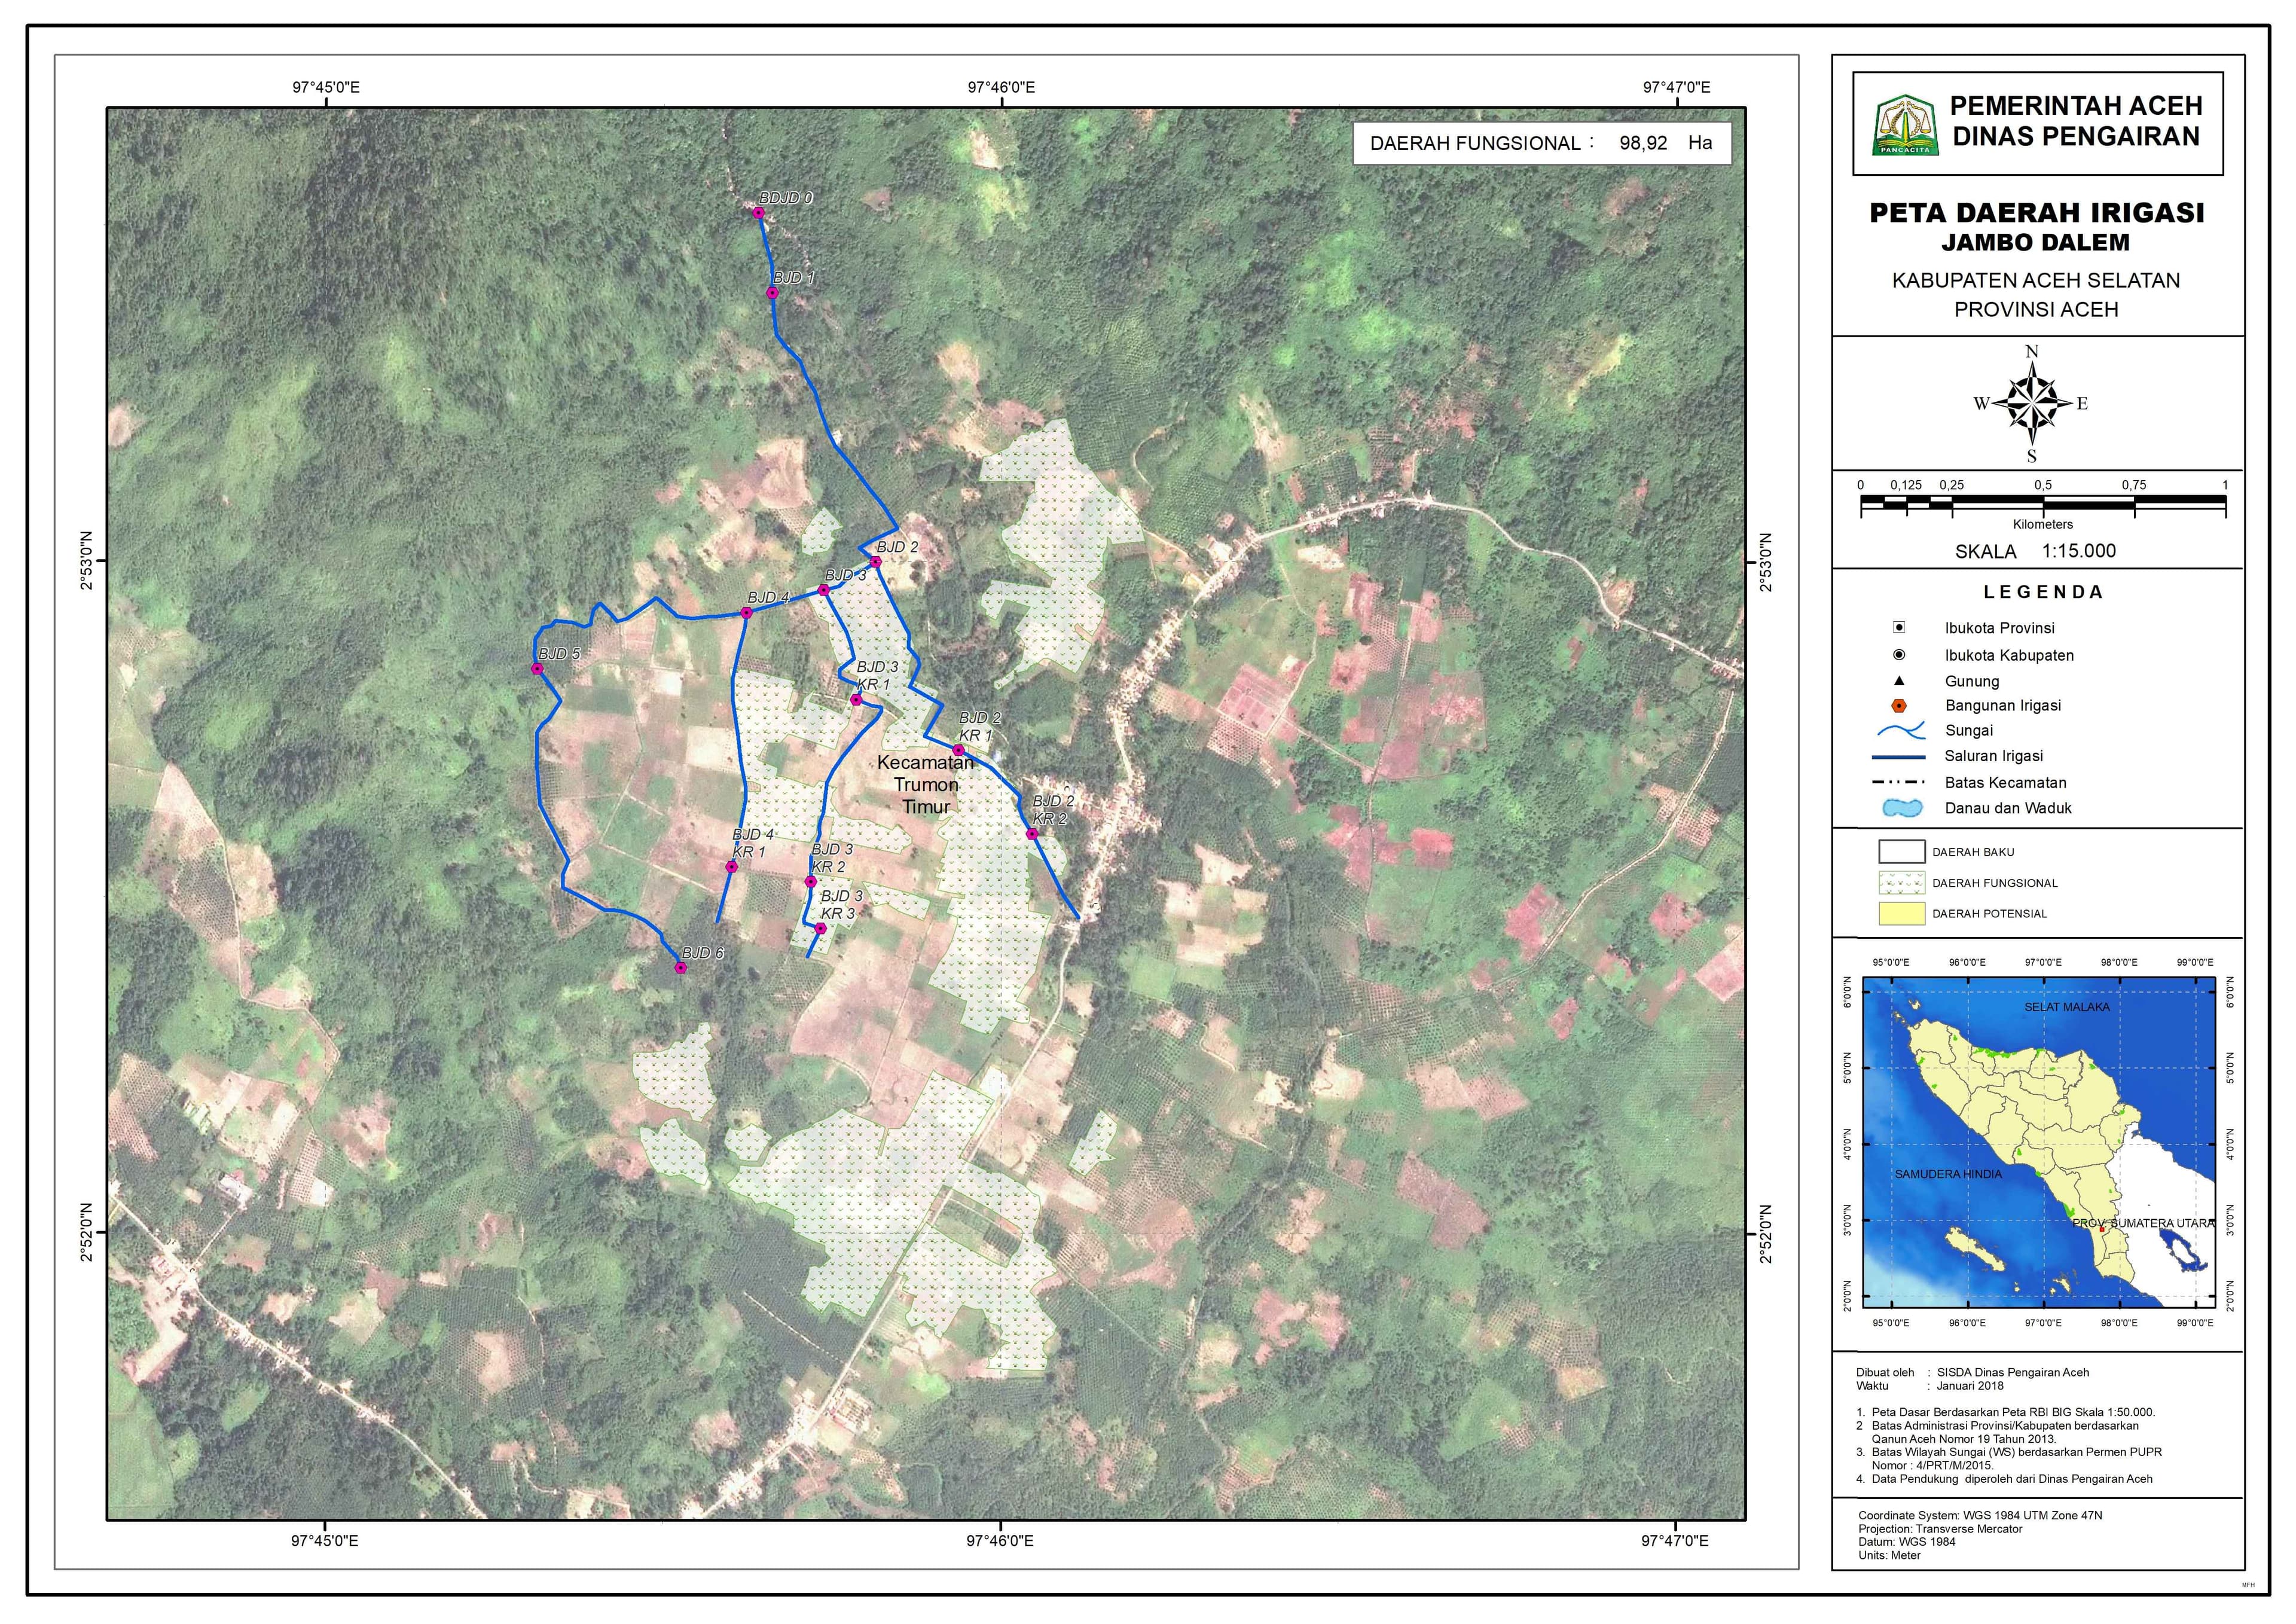Click the BJD 1 irrigation marker

[x=772, y=293]
